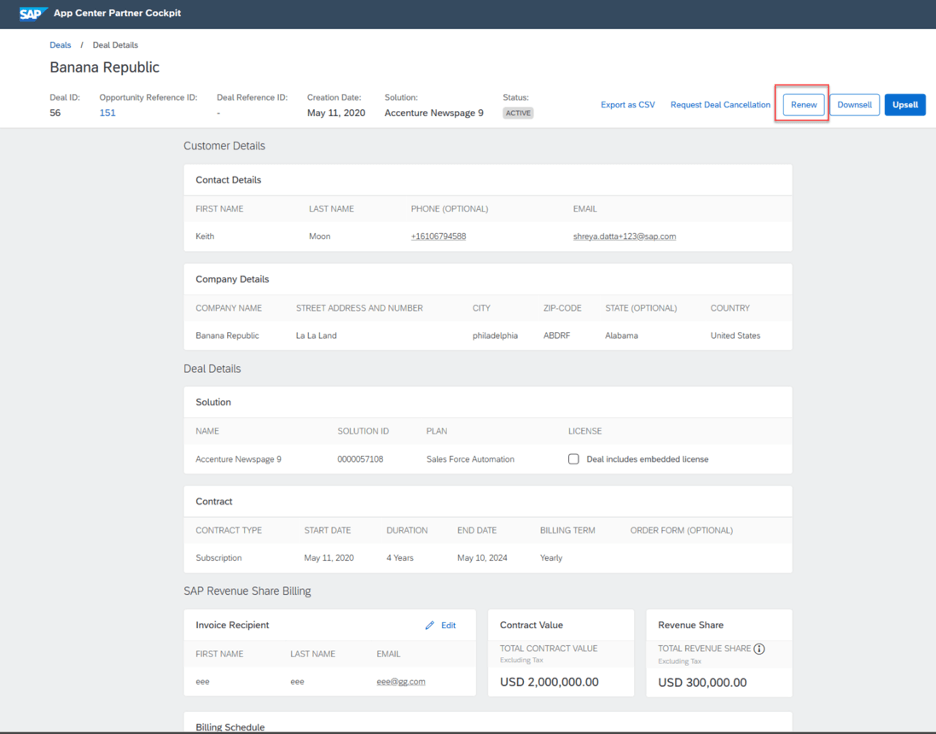This screenshot has width=936, height=734.
Task: Click the pencil icon beside Edit
Action: [x=430, y=625]
